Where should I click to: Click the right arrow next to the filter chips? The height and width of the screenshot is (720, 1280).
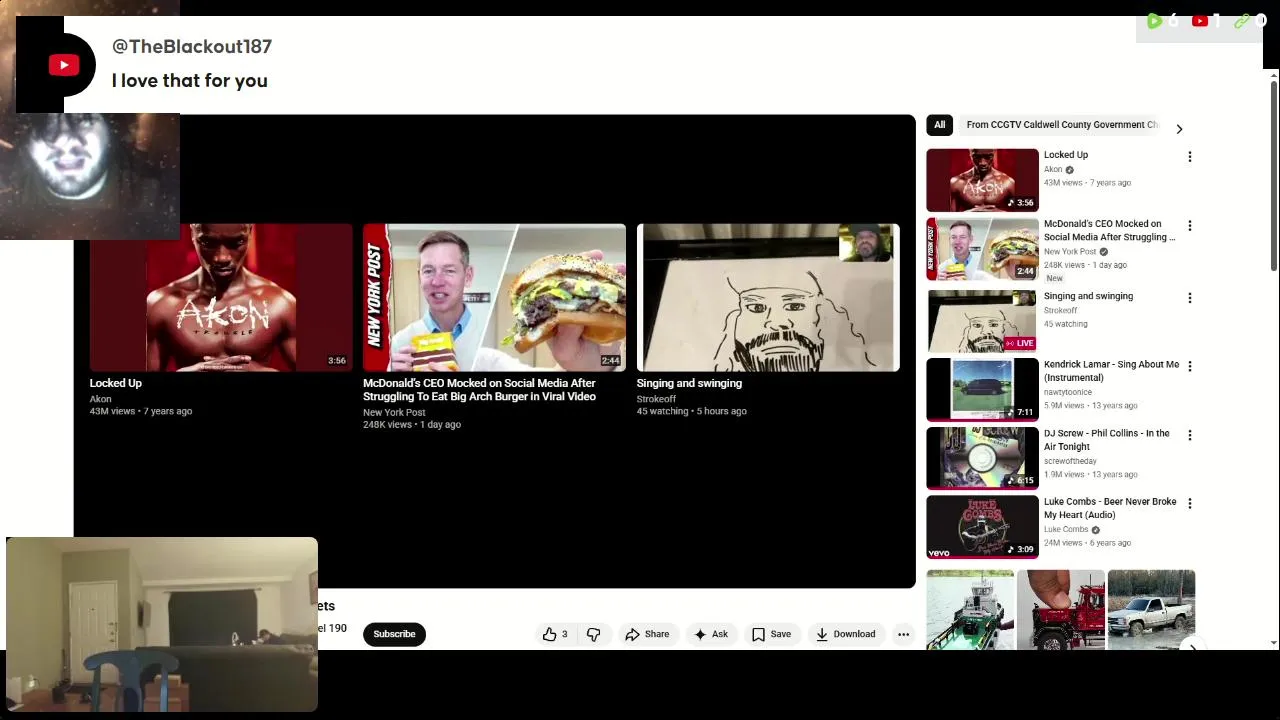click(1179, 129)
